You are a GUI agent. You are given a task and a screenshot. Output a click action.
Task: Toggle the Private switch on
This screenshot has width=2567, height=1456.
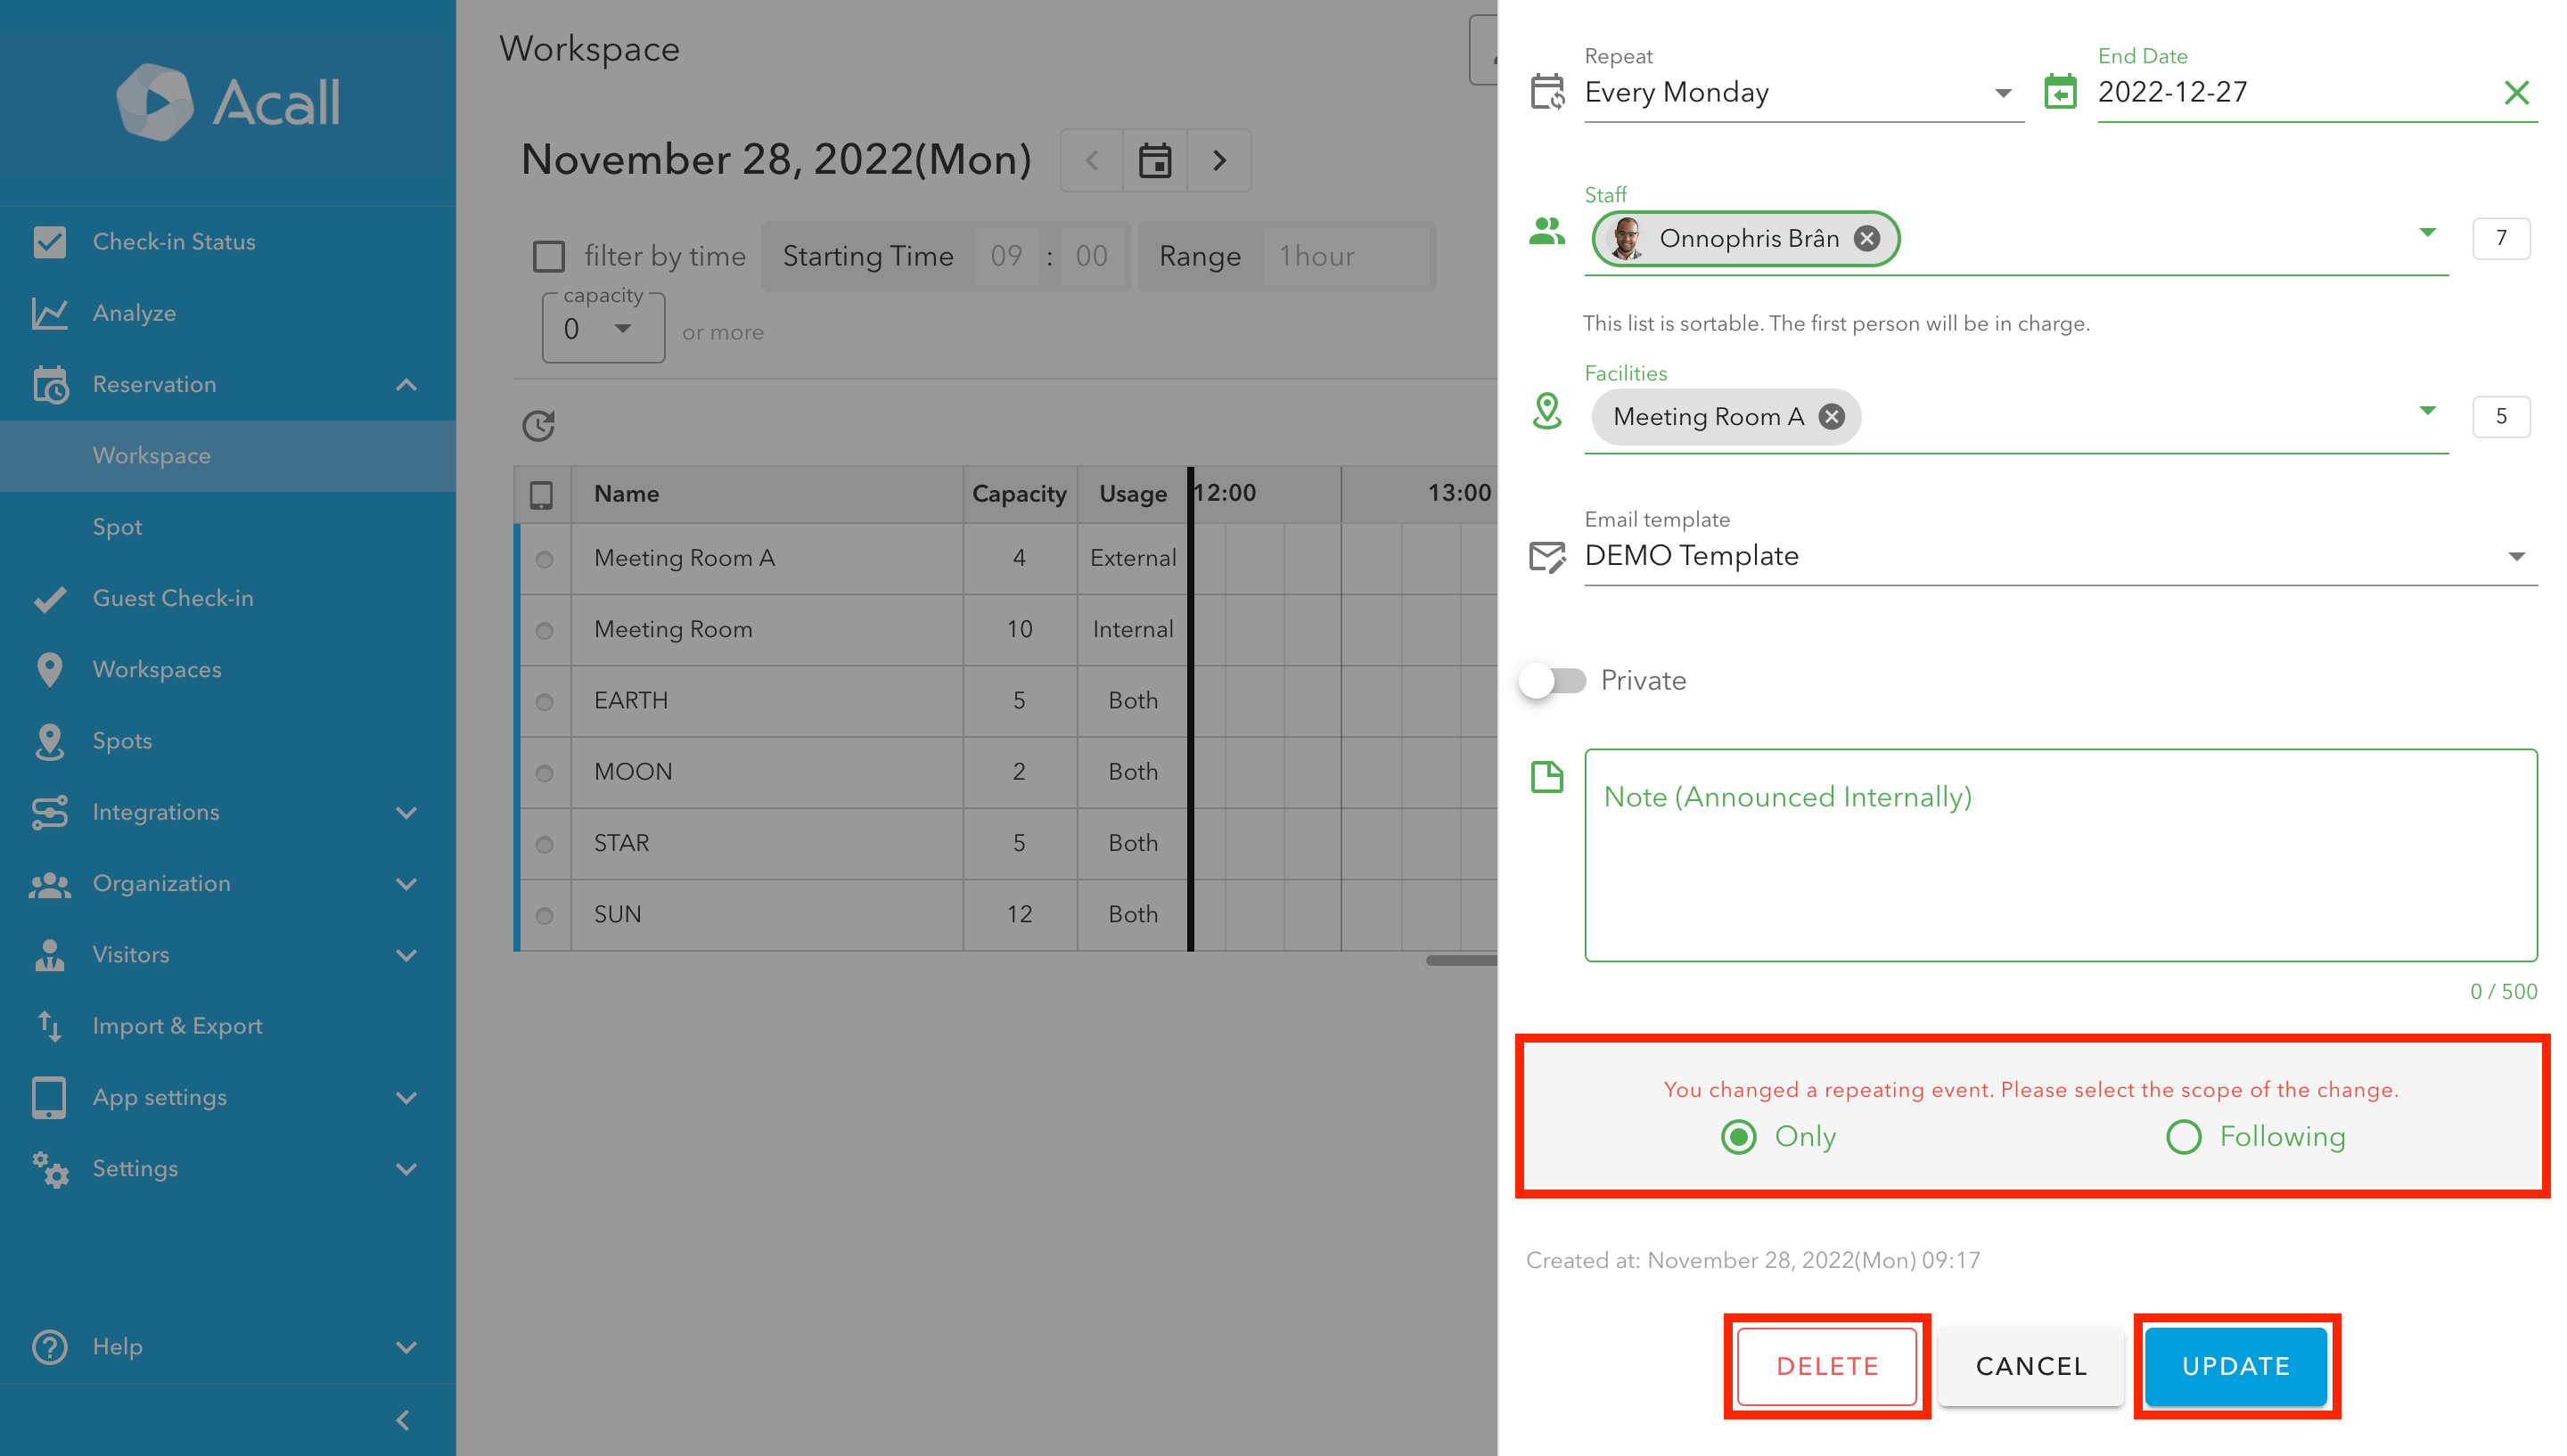click(x=1551, y=681)
